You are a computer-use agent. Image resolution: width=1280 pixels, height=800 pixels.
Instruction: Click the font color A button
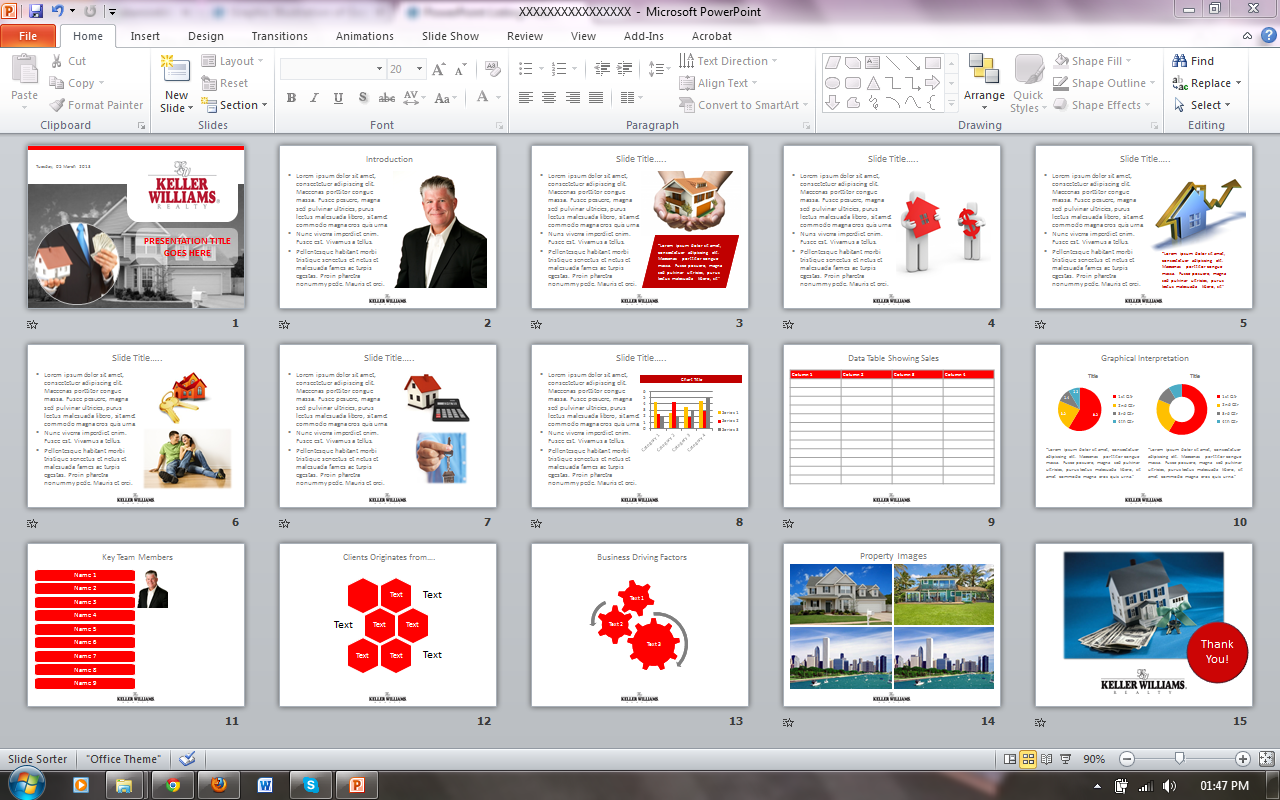click(484, 98)
